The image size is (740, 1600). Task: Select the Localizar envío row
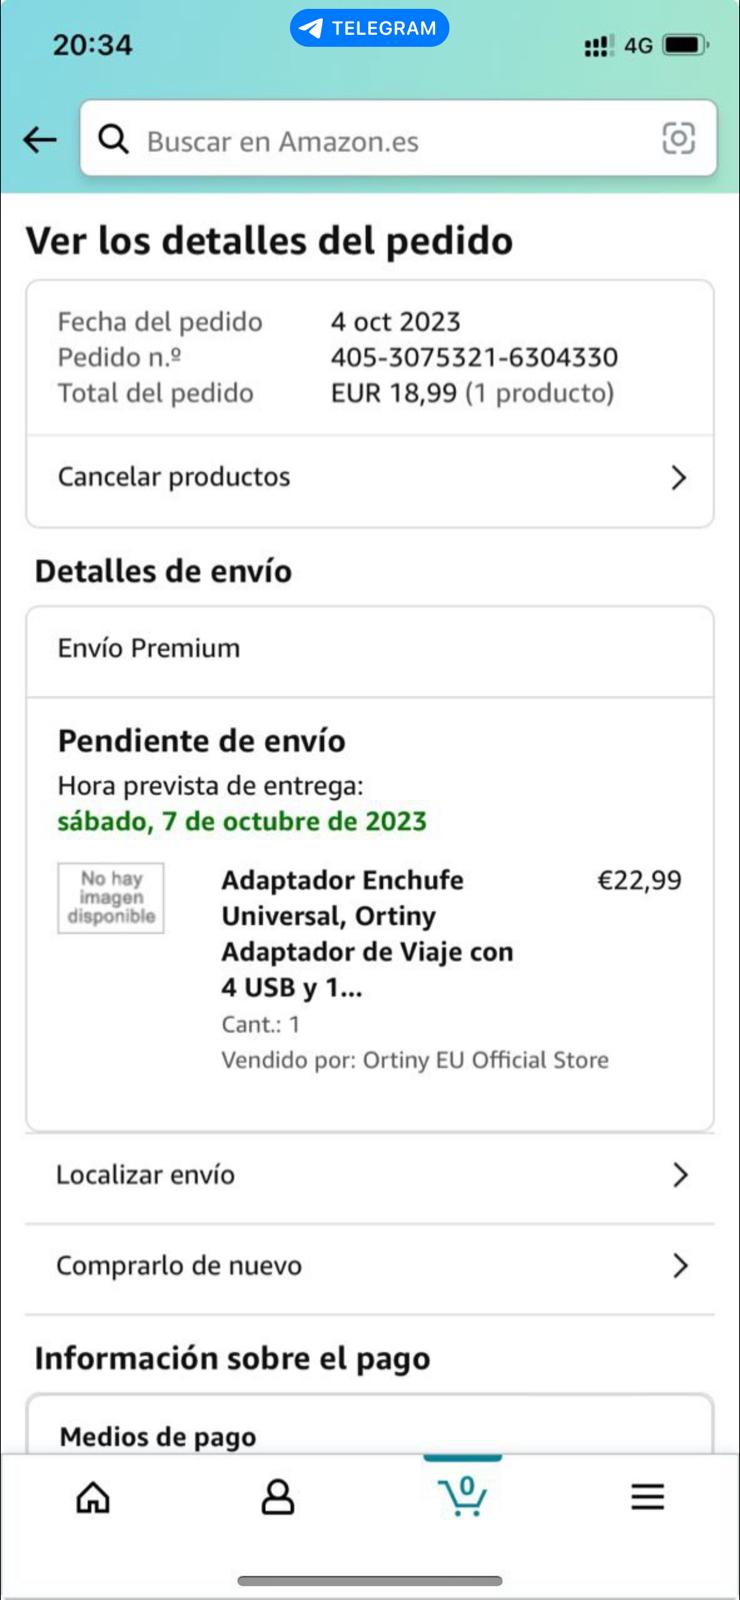(x=370, y=1175)
